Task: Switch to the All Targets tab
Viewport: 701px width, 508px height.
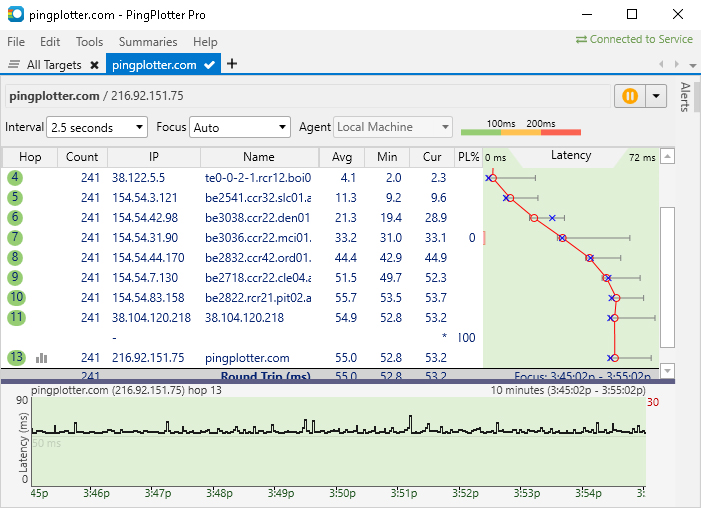Action: point(55,65)
